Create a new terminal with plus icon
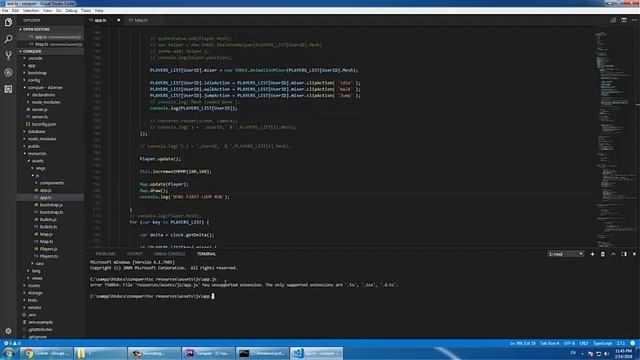Screen dimensions: 640x360 tap(592, 254)
